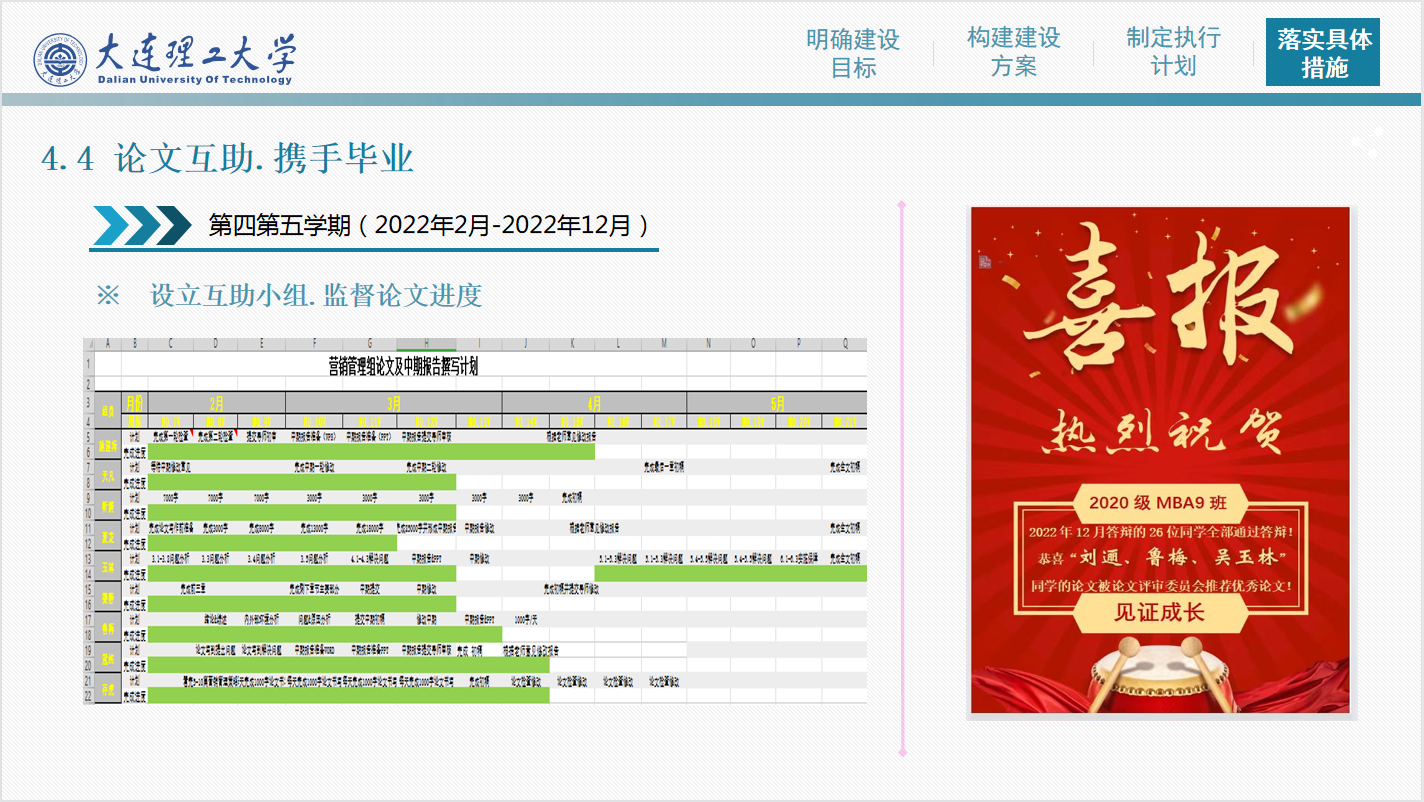Switch to the 制定执行计划 tab
The height and width of the screenshot is (802, 1424).
coord(1173,52)
